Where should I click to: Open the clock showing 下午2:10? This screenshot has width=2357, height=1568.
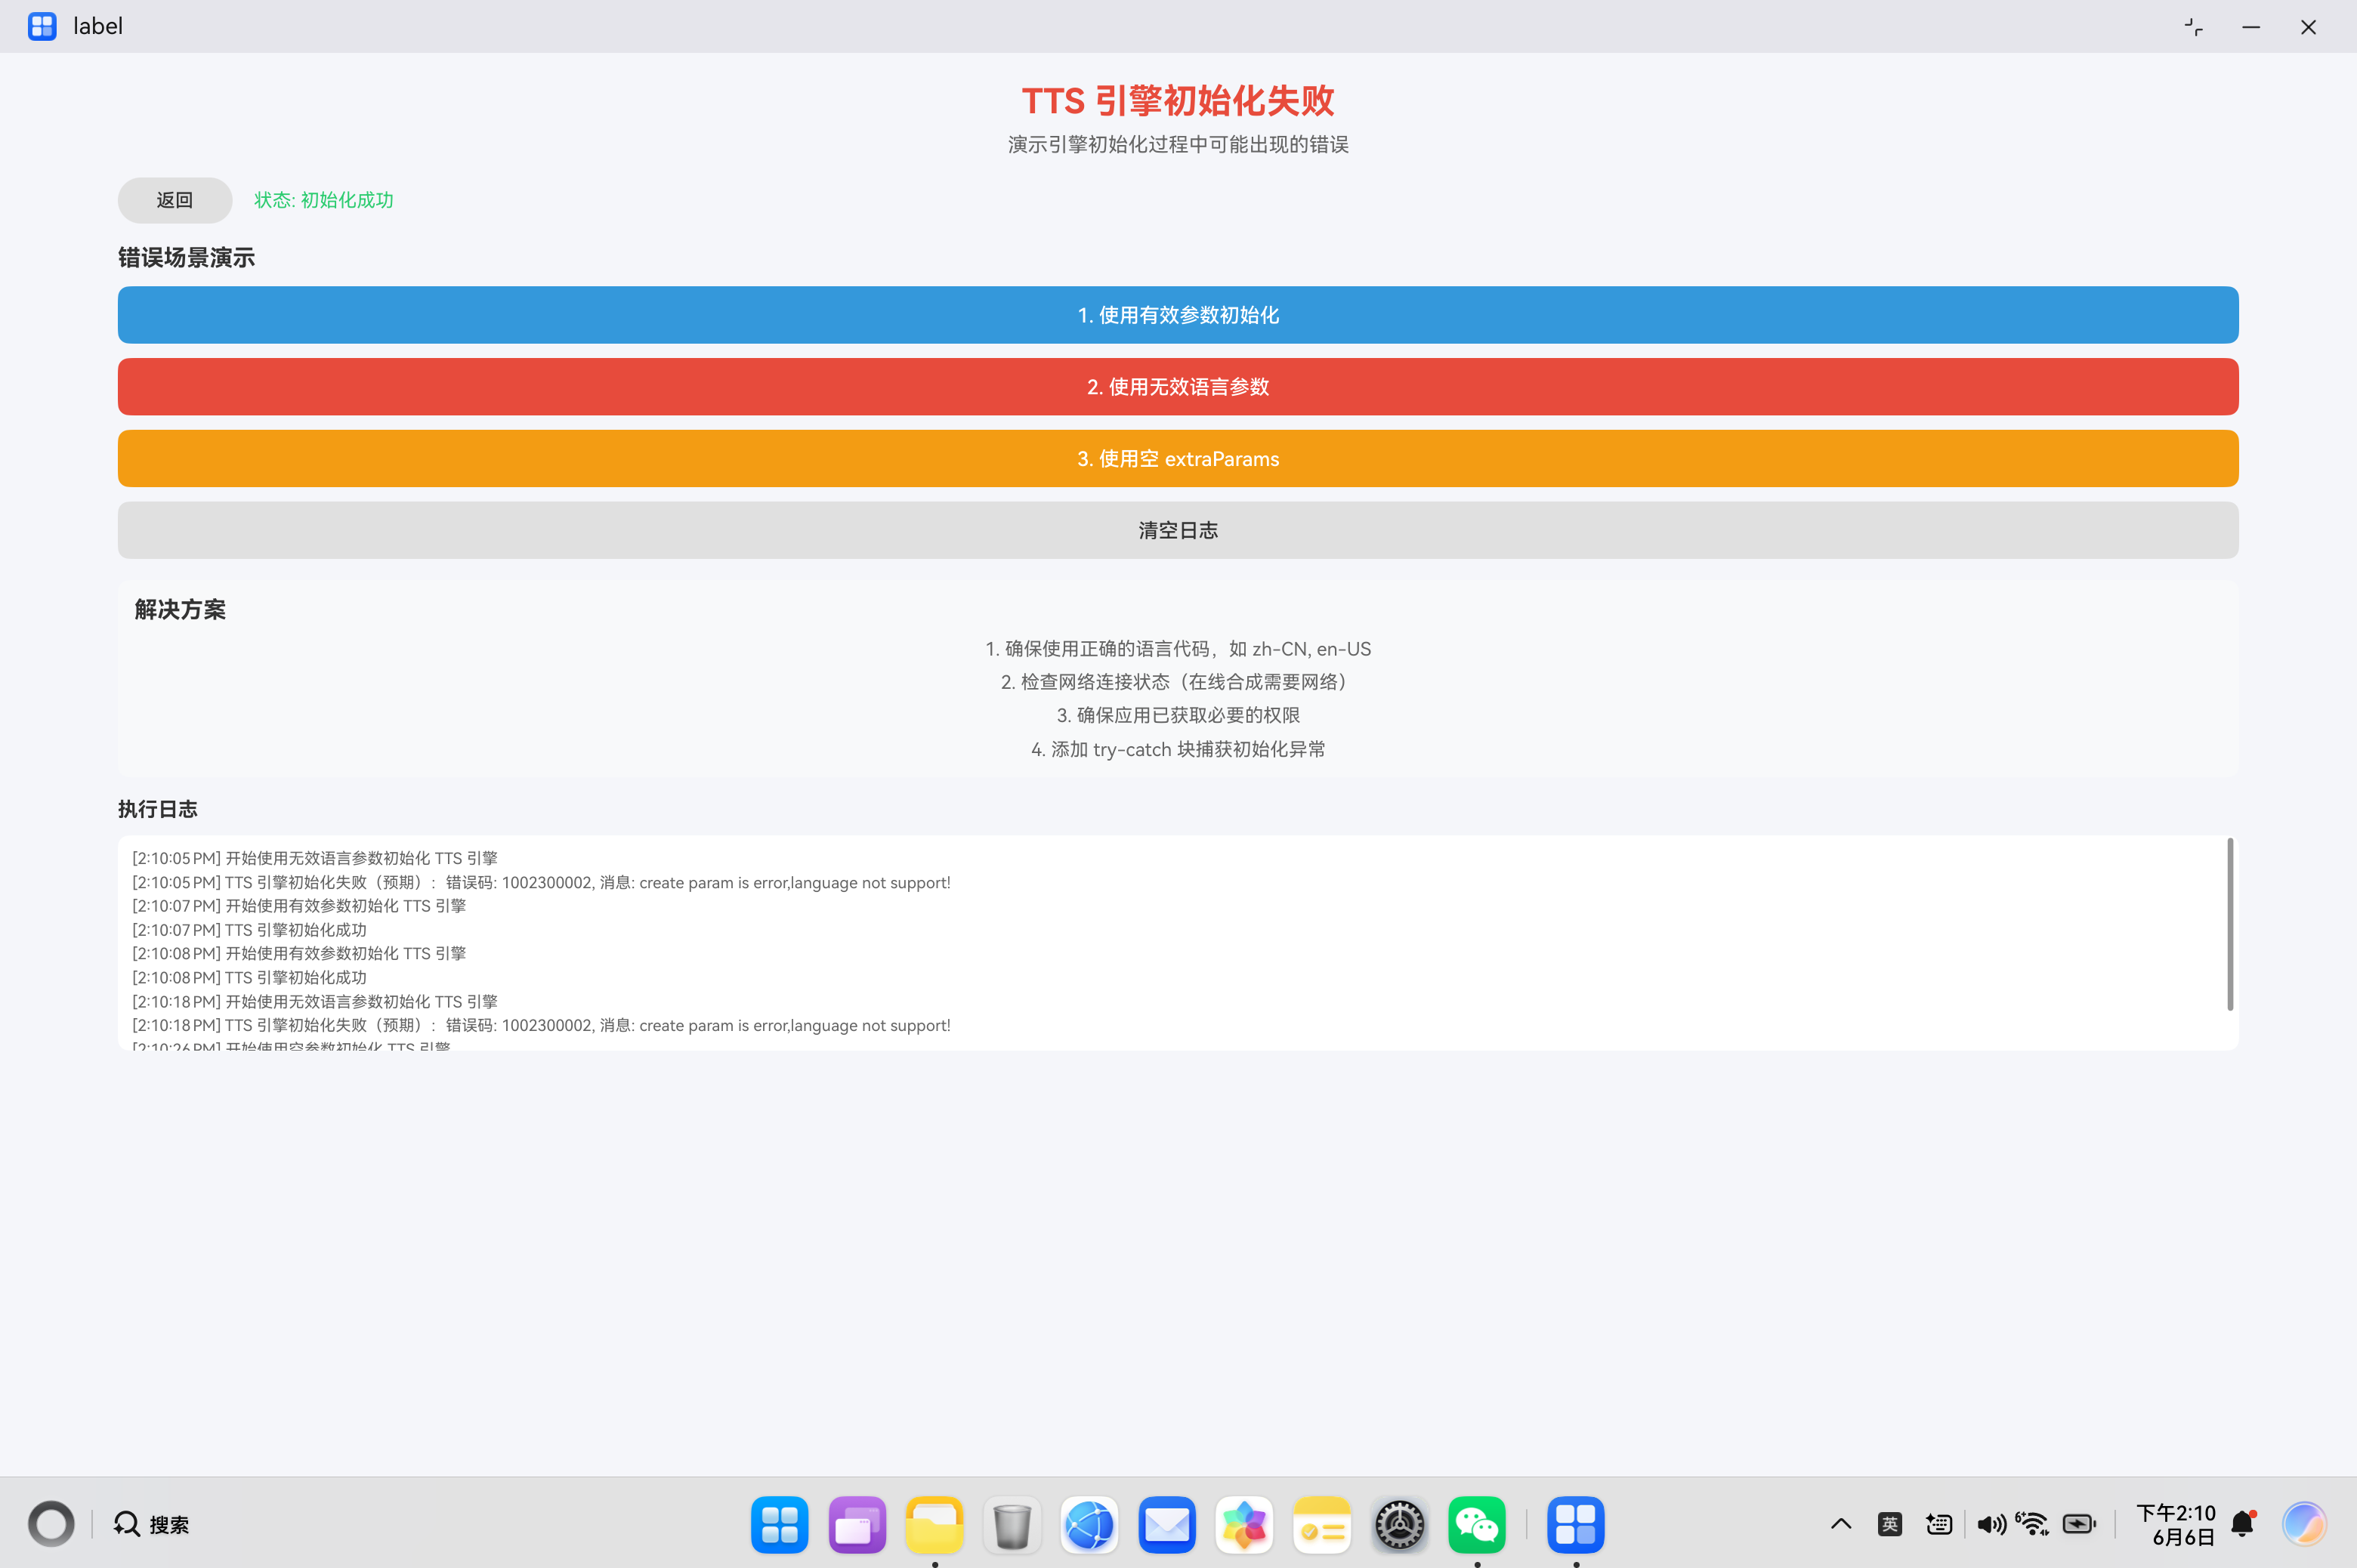point(2177,1525)
